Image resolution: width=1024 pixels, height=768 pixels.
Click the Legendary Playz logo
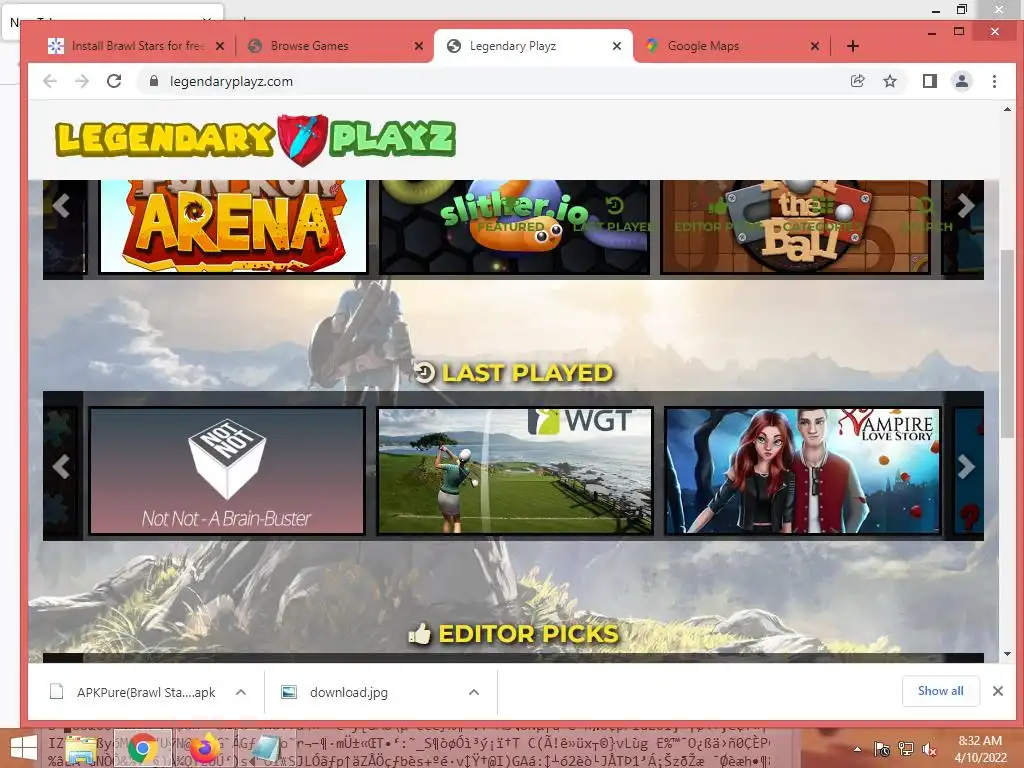[x=255, y=139]
